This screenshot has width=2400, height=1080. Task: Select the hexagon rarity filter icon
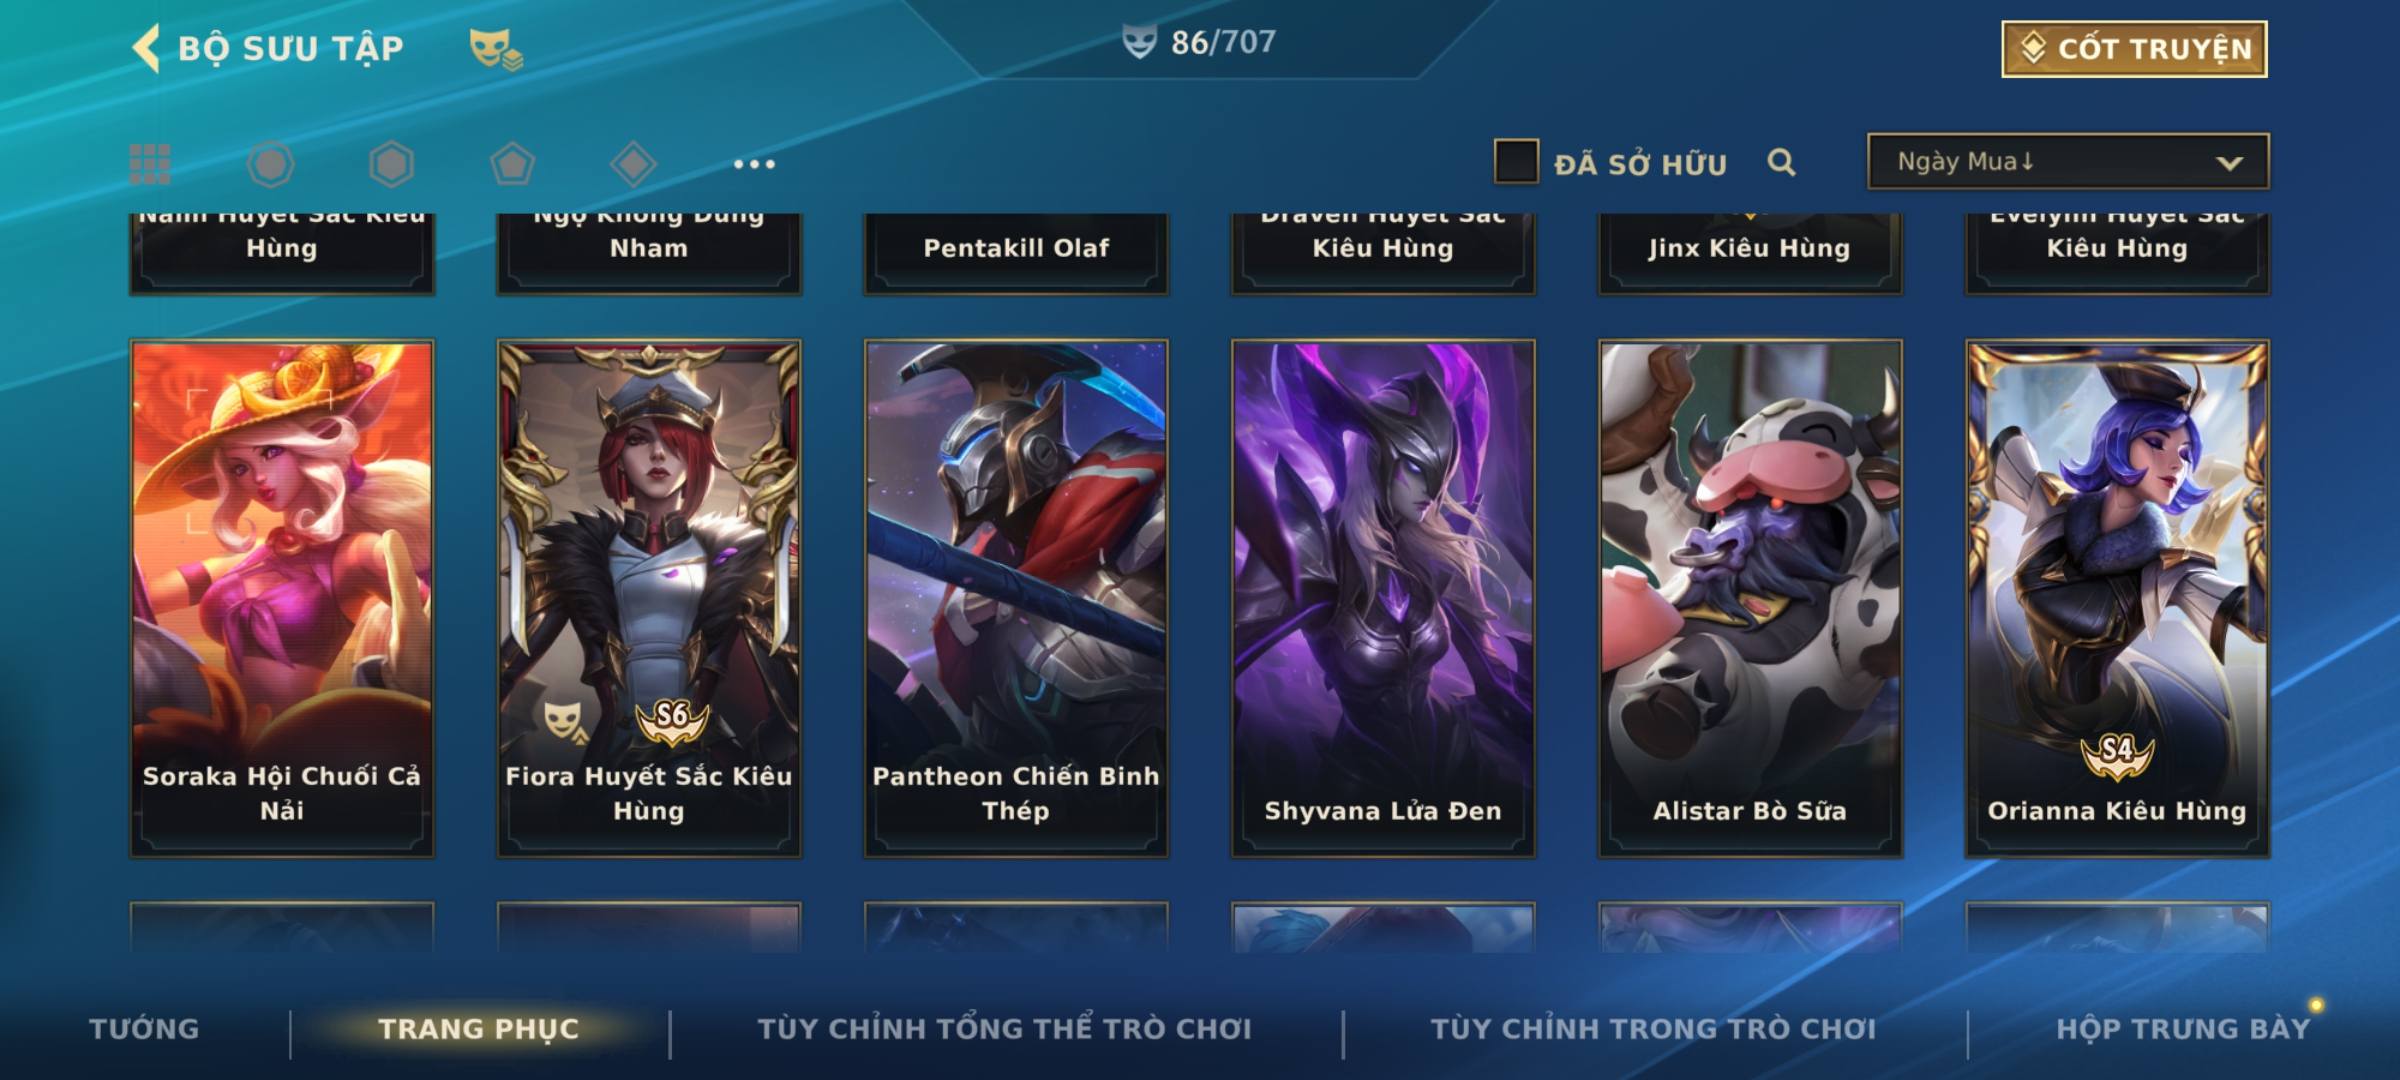pos(391,164)
